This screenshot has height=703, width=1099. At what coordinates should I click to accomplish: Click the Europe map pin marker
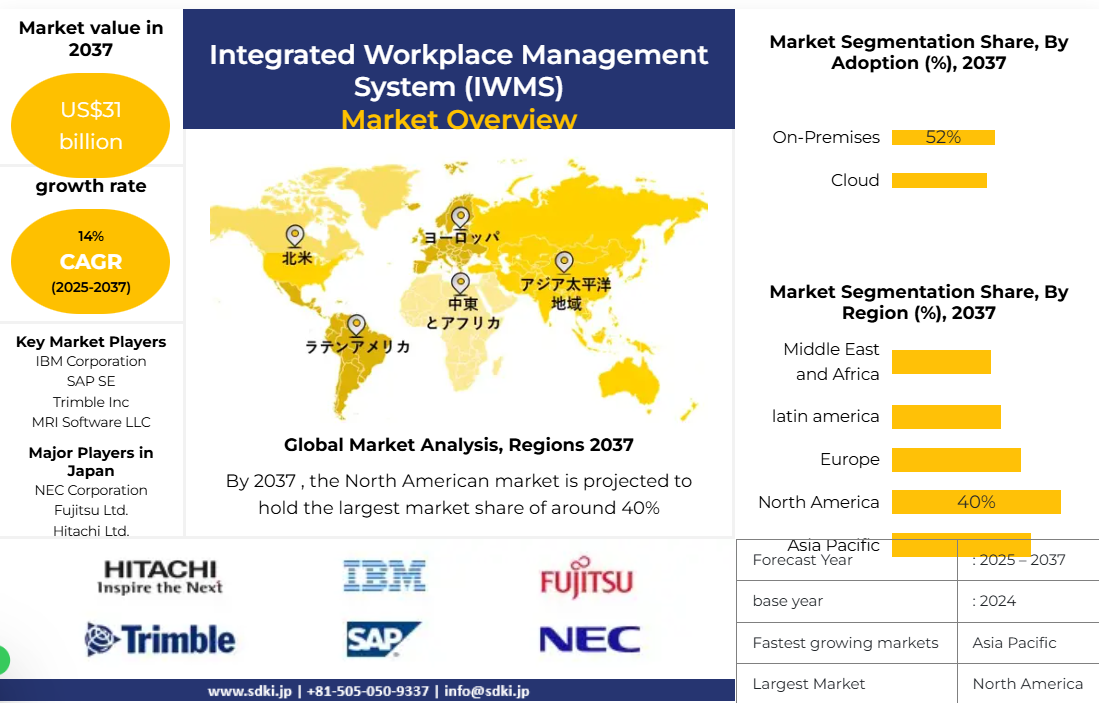pyautogui.click(x=460, y=217)
